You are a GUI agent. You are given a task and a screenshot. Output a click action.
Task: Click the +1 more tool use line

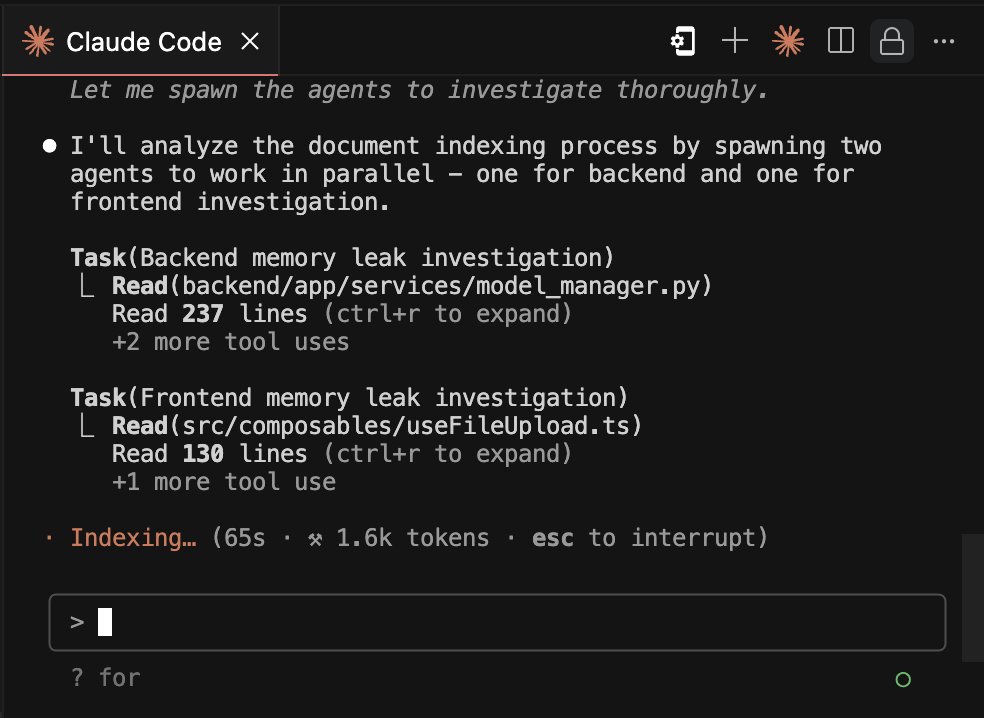point(223,482)
